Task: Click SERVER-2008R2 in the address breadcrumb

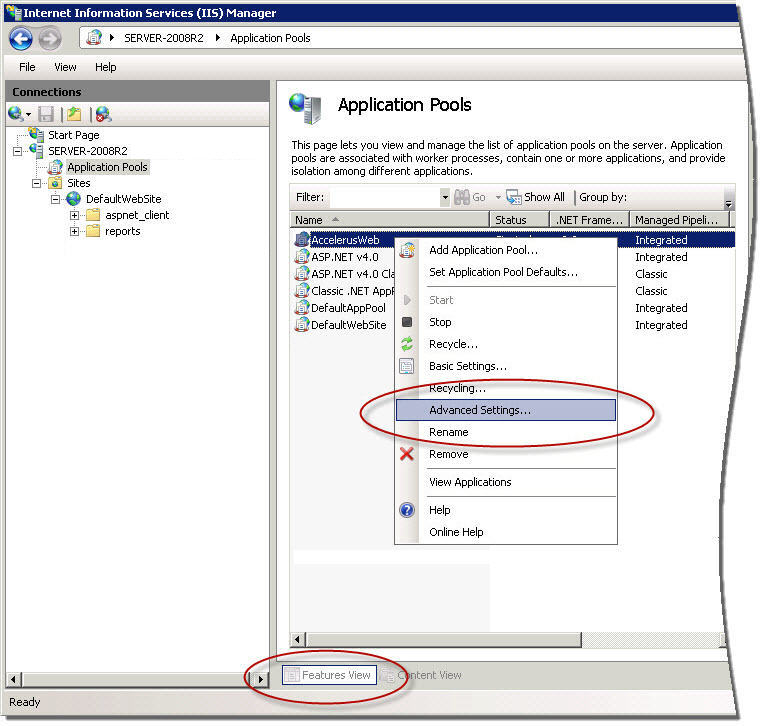Action: [164, 38]
